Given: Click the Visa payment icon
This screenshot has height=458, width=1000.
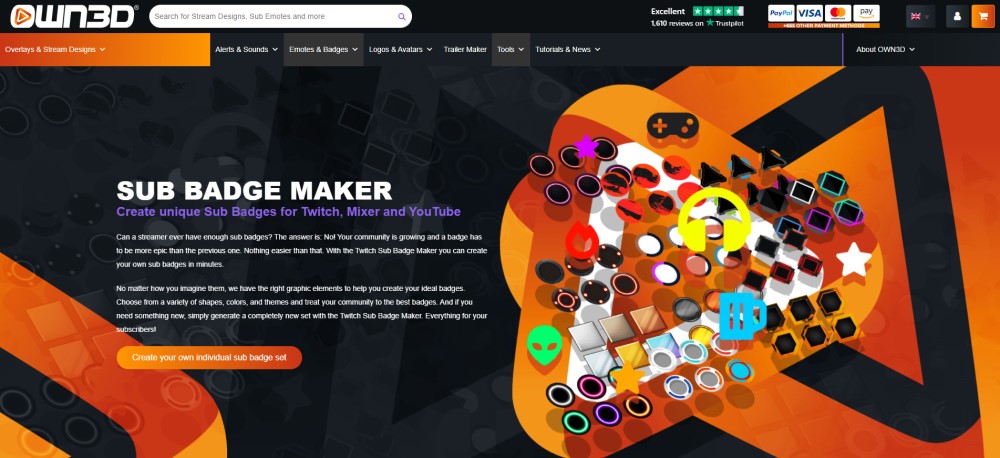Looking at the screenshot, I should 809,13.
